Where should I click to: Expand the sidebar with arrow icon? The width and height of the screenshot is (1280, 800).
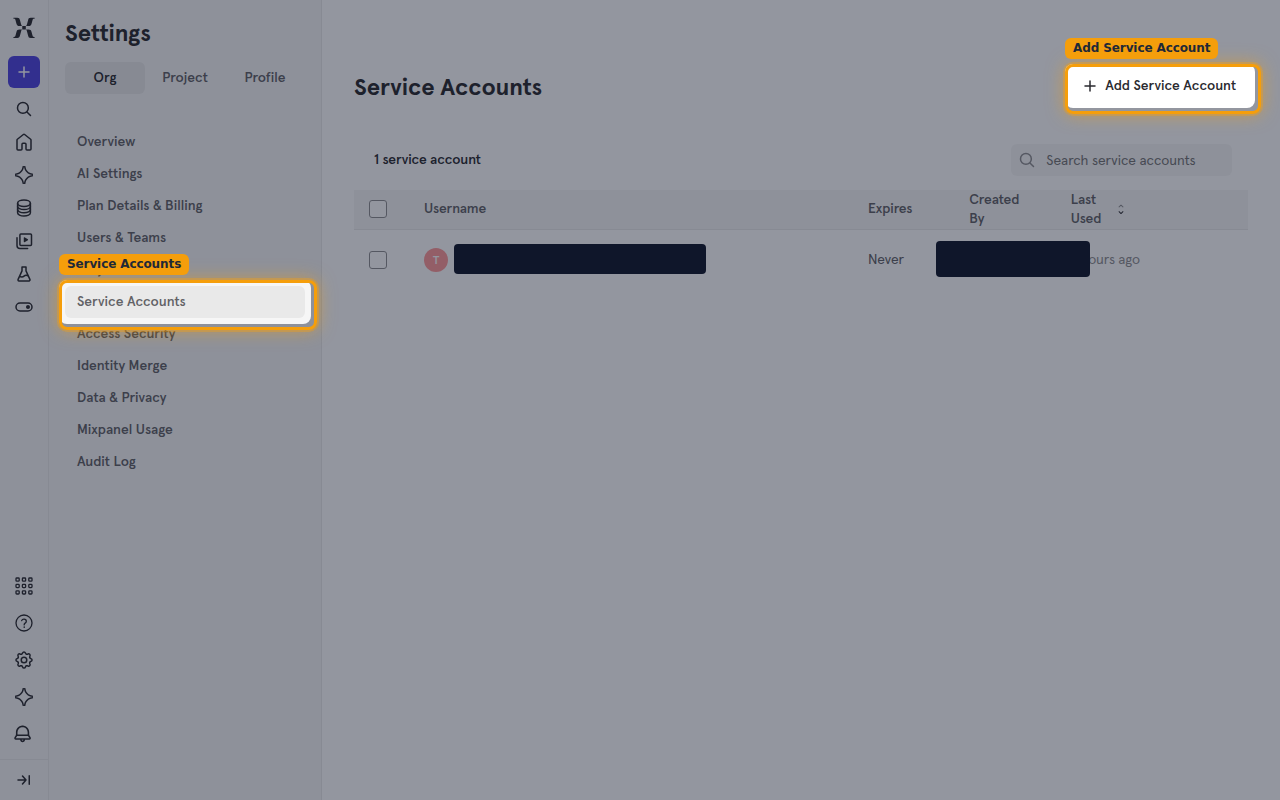coord(24,780)
